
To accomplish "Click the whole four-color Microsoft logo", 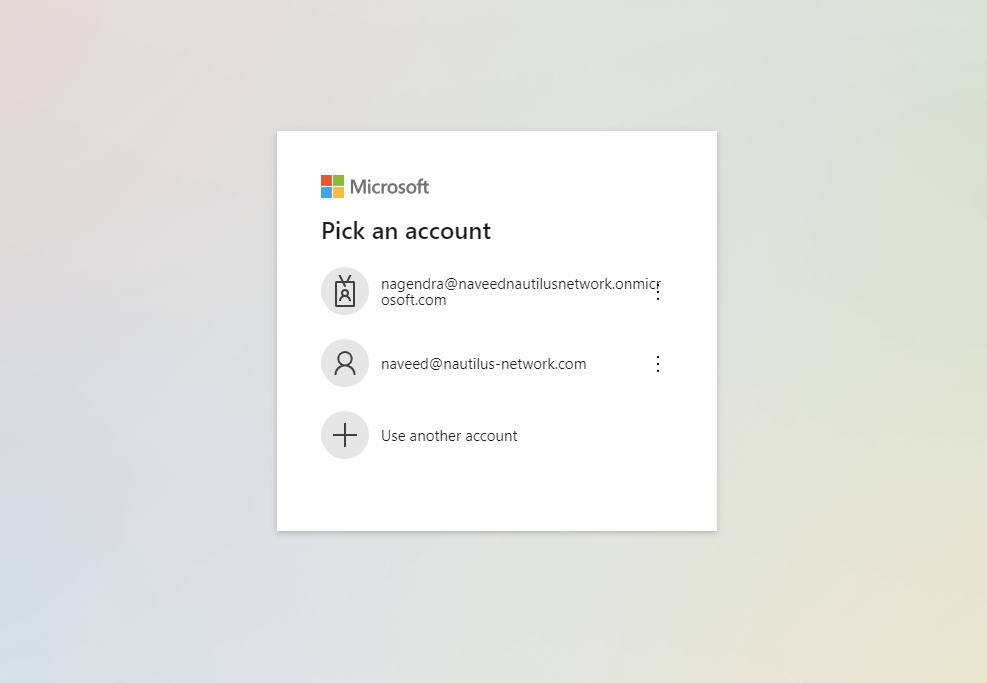I will click(332, 187).
